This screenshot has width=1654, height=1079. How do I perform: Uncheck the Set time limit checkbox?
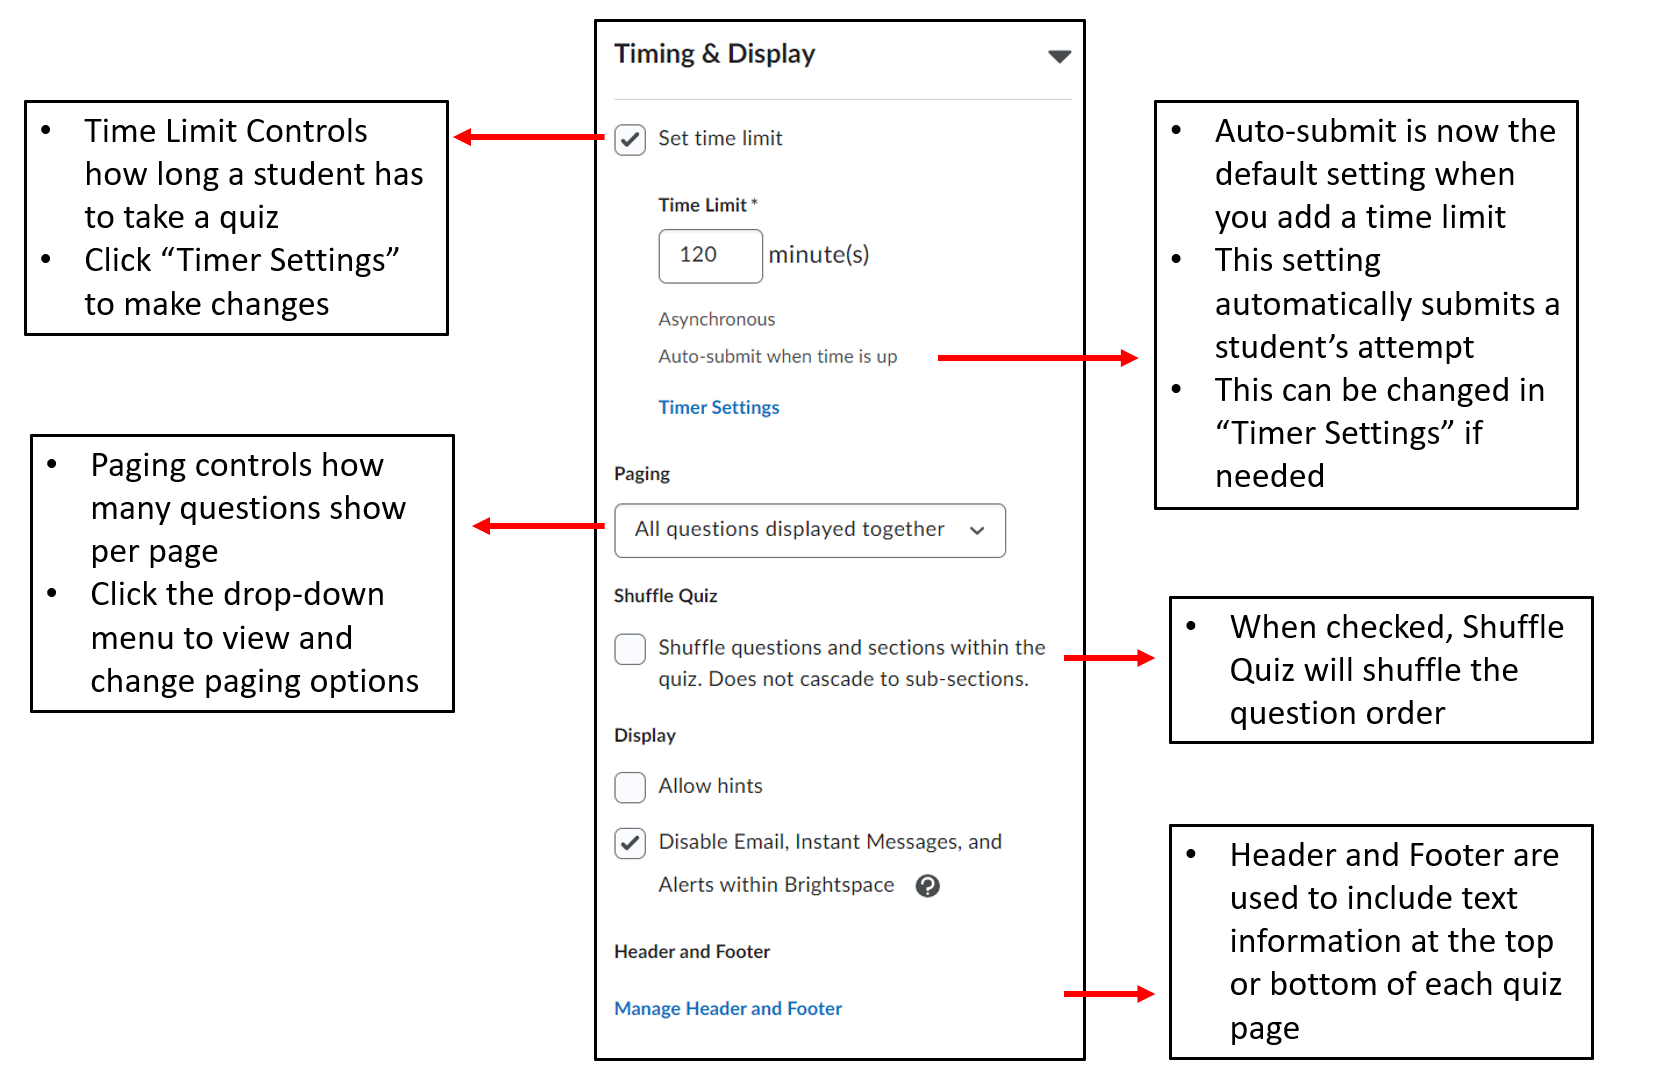[x=630, y=140]
